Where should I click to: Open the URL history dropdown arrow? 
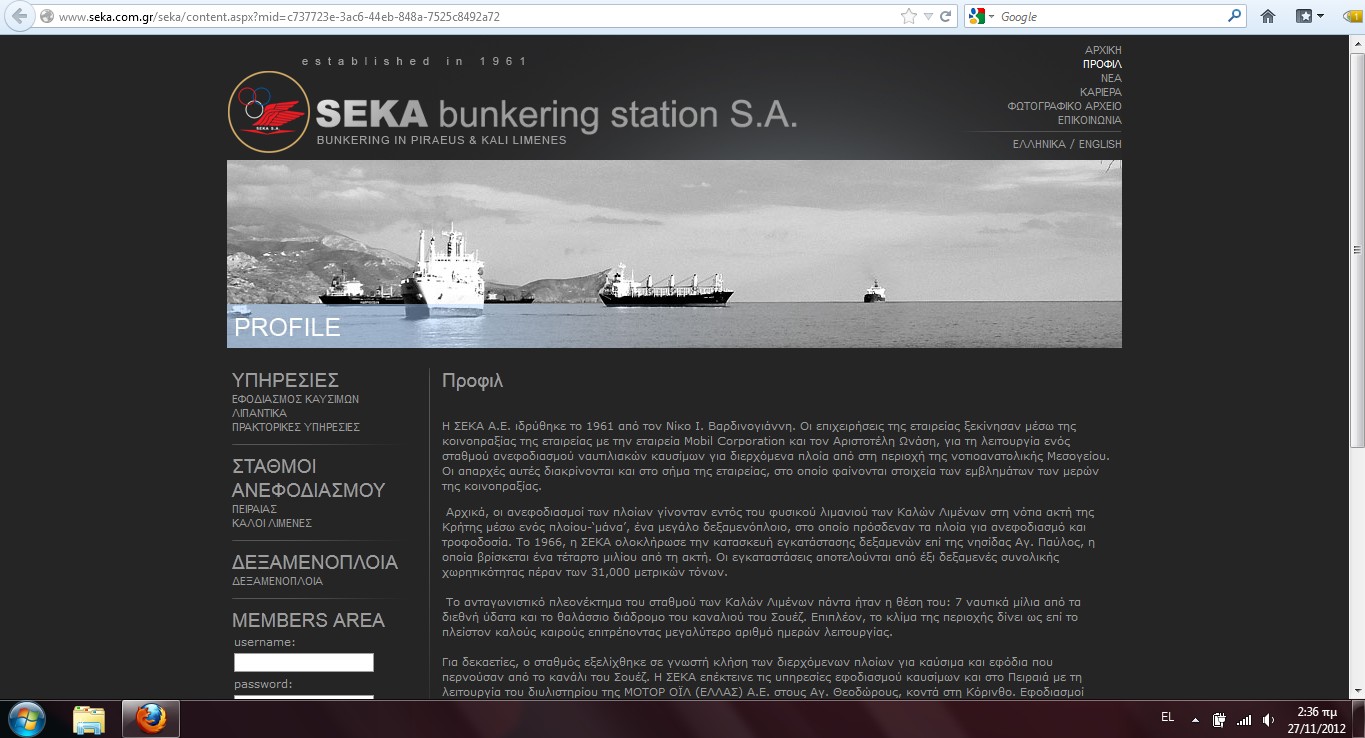click(928, 17)
